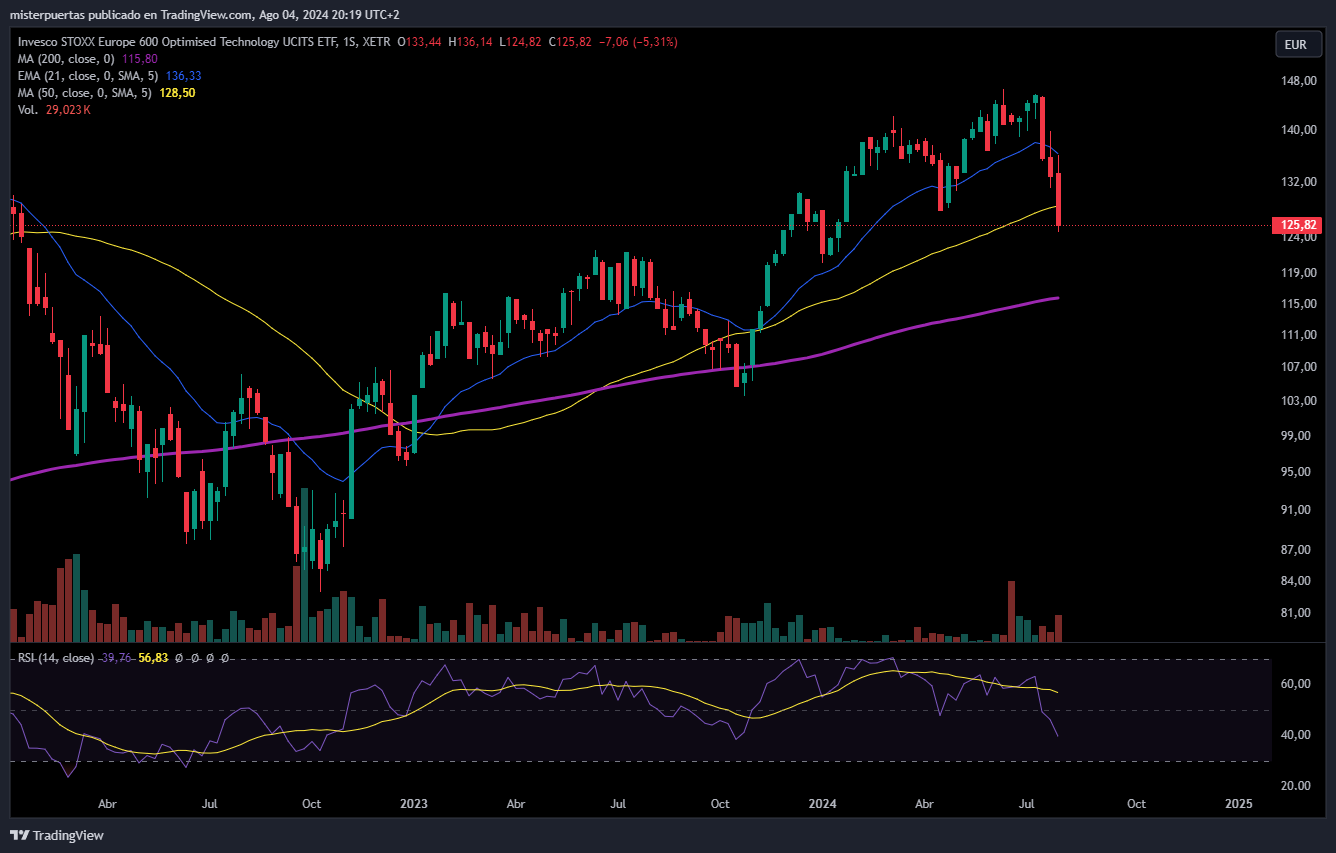Click the 2025 label on the time axis
This screenshot has width=1336, height=853.
(1238, 803)
